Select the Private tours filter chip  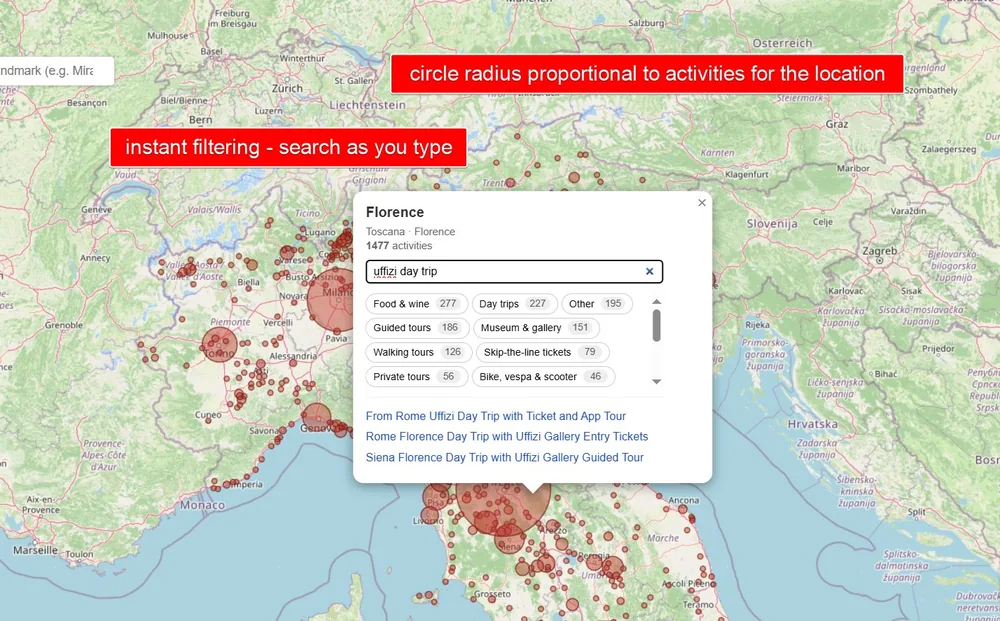[x=416, y=377]
